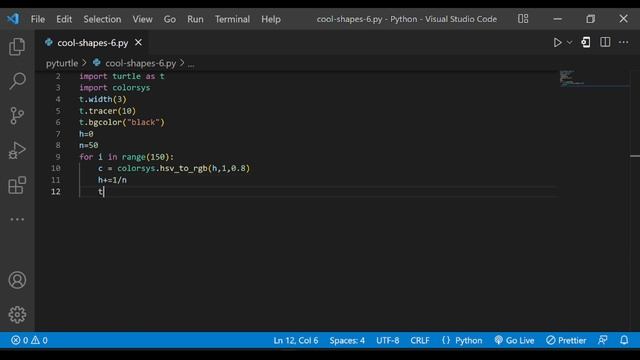Click the feedback icon in status bar
Viewport: 640px width, 360px height.
(603, 340)
